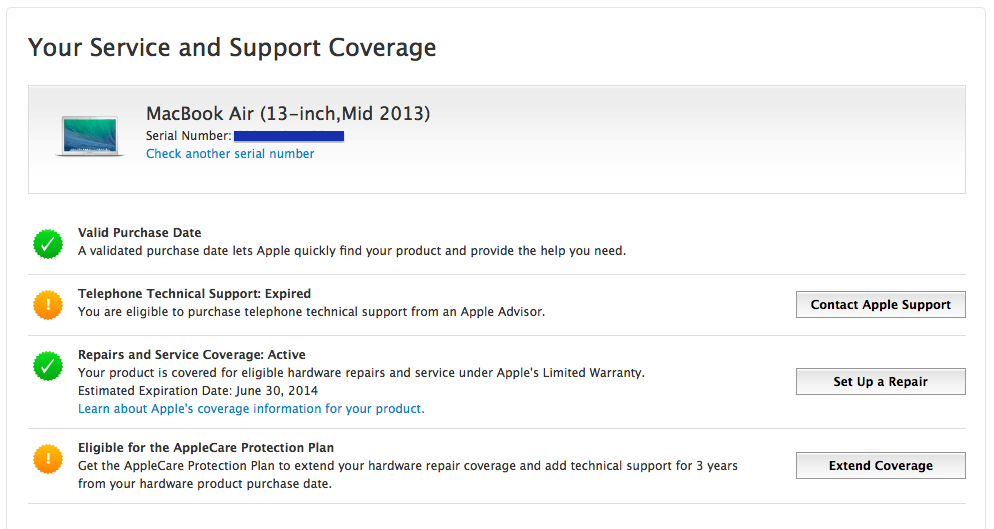Click the blue redacted serial number bar
The image size is (994, 529).
(x=289, y=136)
